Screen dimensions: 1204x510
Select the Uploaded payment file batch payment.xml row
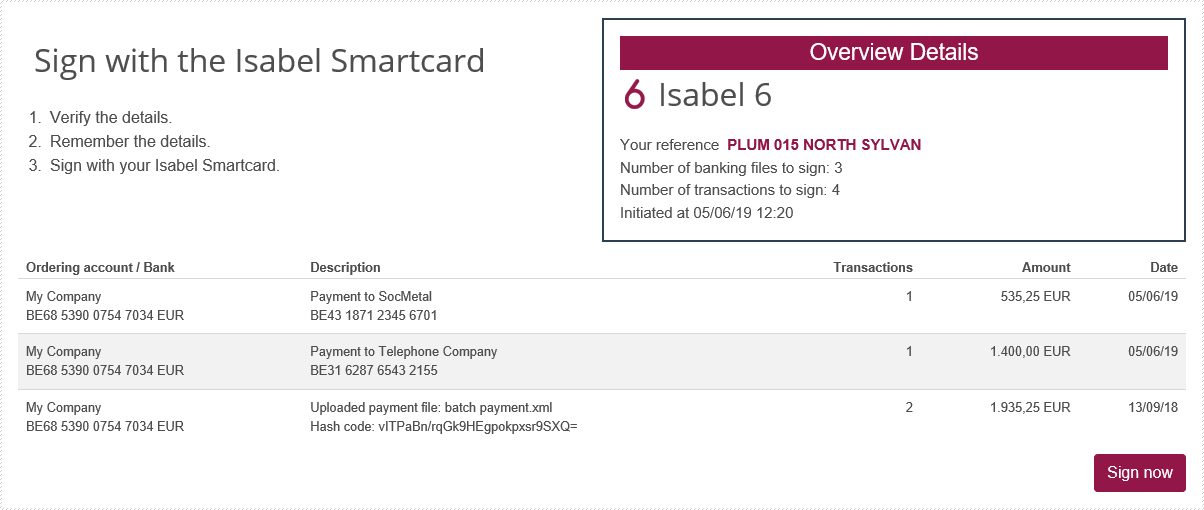[602, 417]
